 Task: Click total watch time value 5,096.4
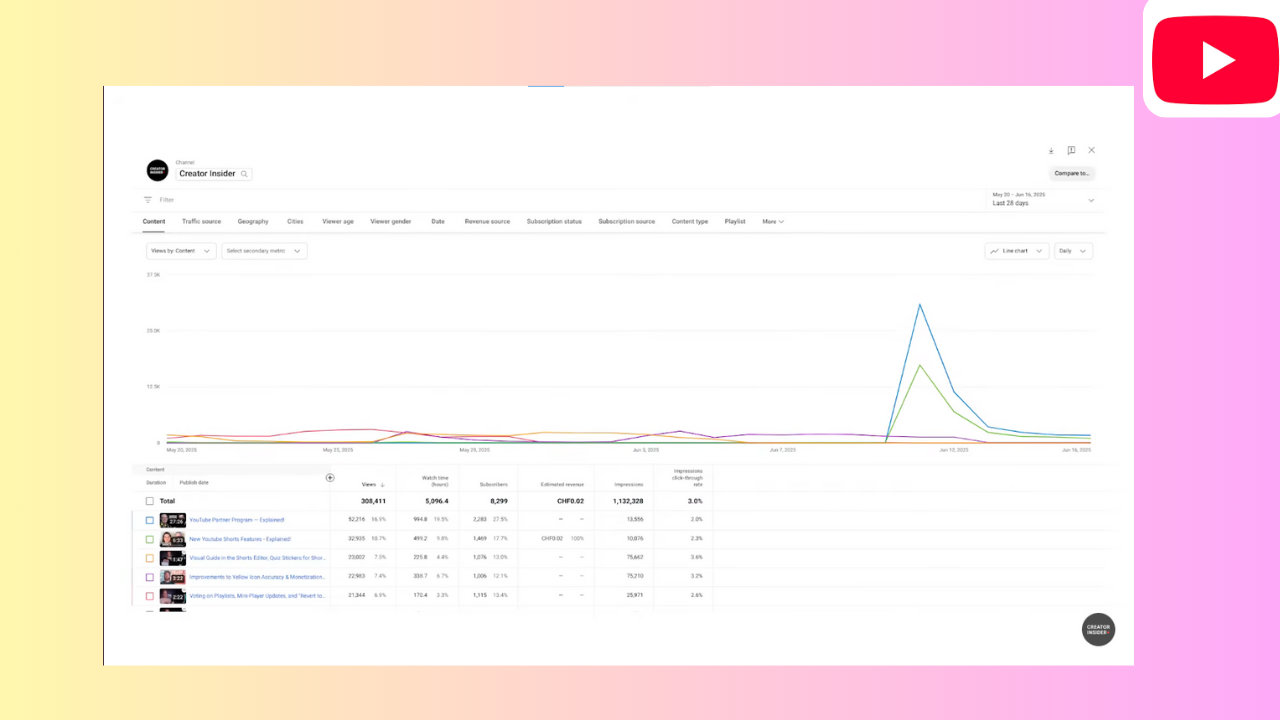(x=437, y=501)
